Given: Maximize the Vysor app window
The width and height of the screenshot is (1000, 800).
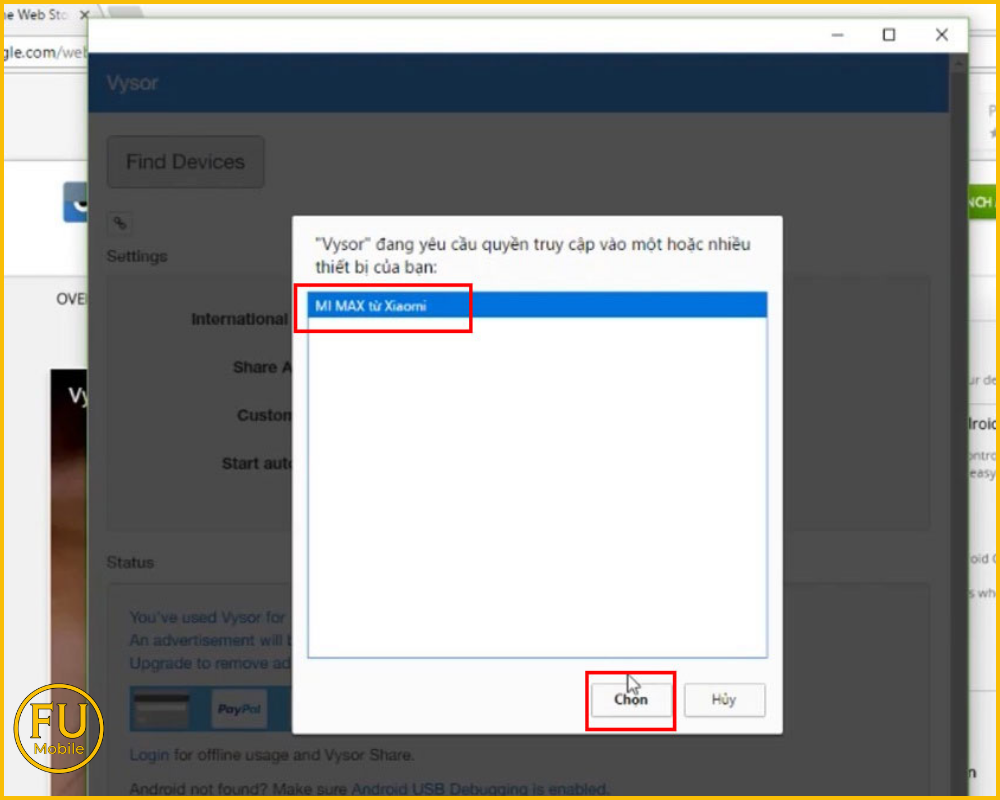Looking at the screenshot, I should pyautogui.click(x=888, y=35).
